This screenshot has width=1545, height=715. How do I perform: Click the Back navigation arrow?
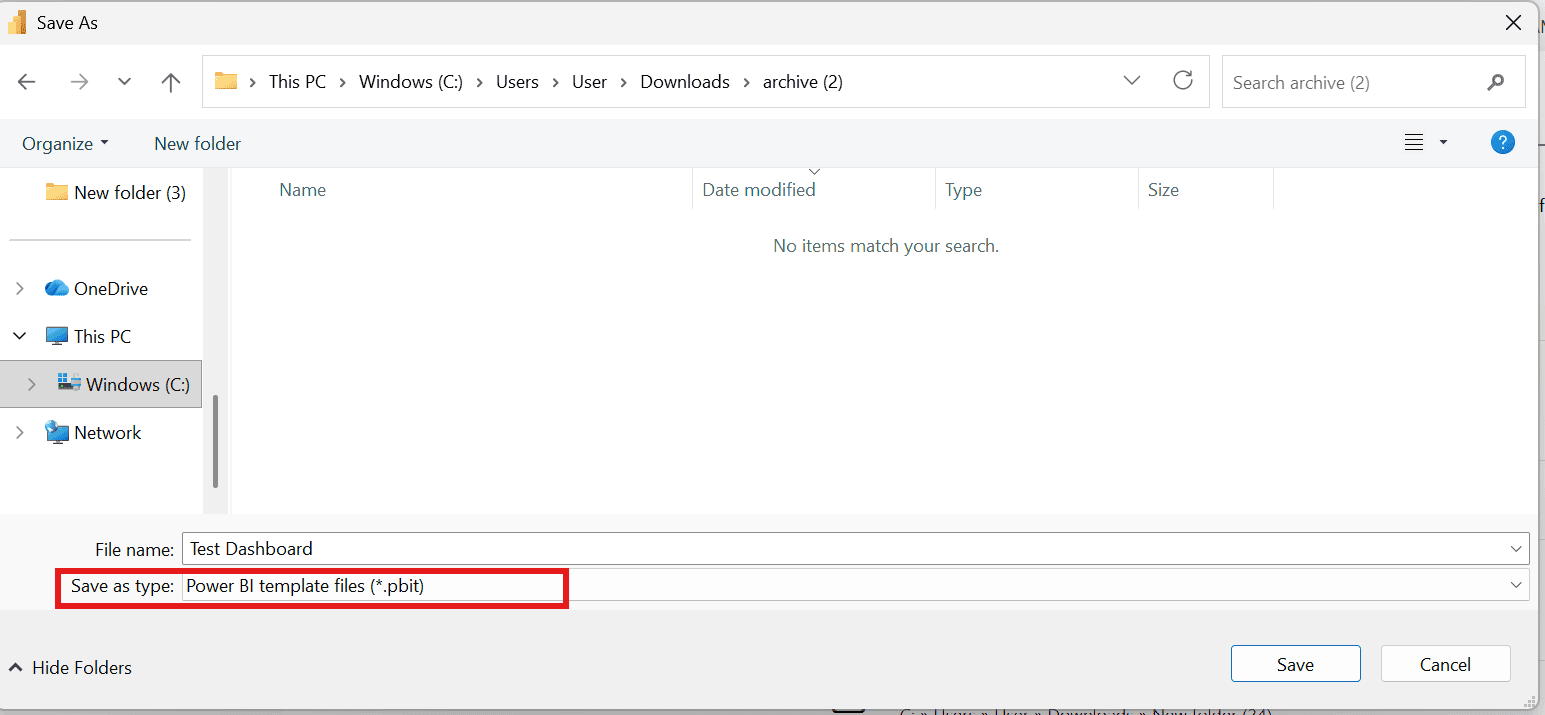tap(27, 82)
